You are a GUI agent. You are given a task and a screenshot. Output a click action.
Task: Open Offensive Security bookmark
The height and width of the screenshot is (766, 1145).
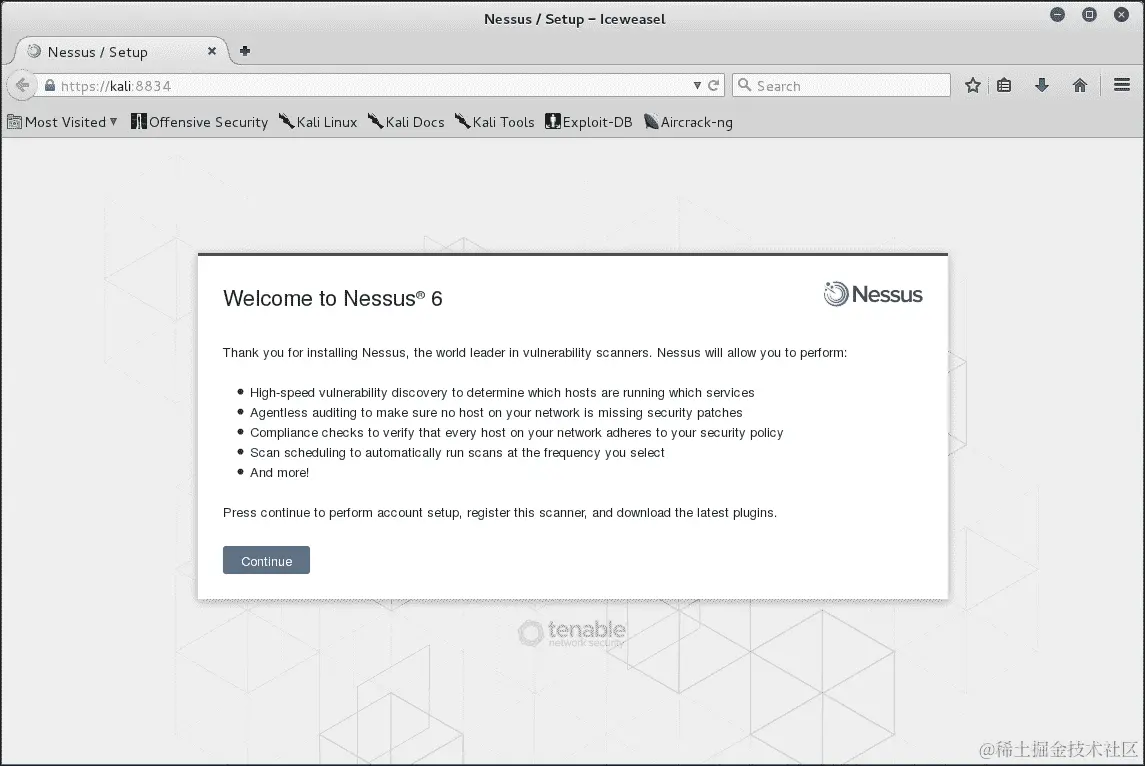(x=199, y=122)
